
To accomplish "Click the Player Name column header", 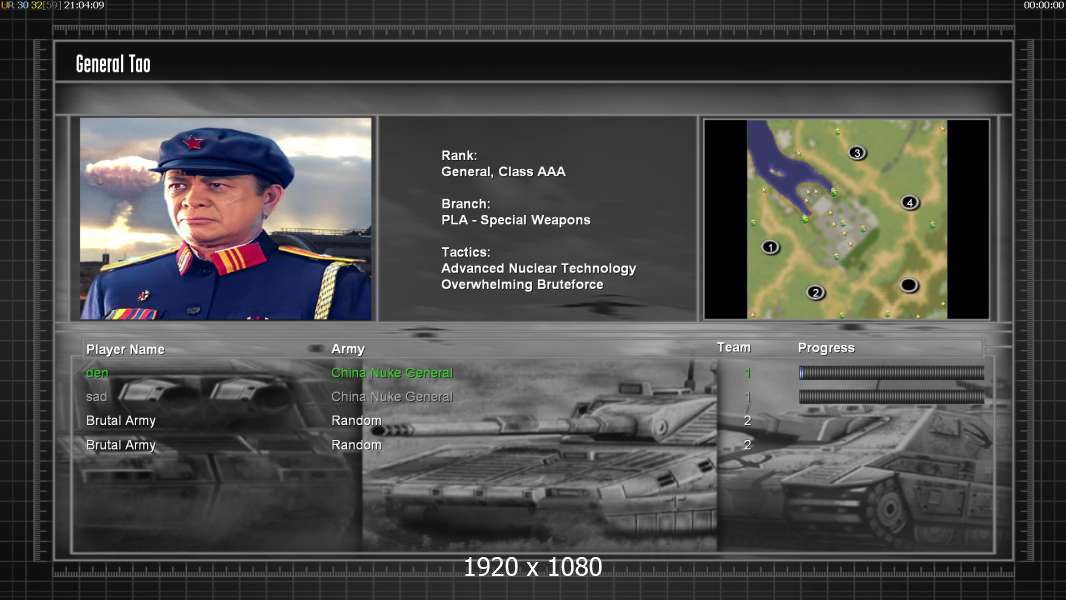I will (x=125, y=349).
